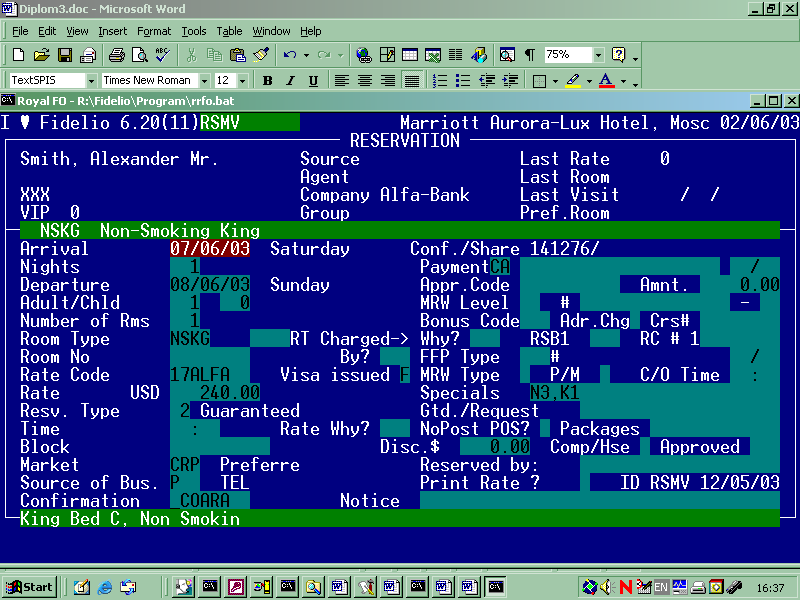Open the Table menu
Screen dimensions: 800x600
(x=229, y=31)
